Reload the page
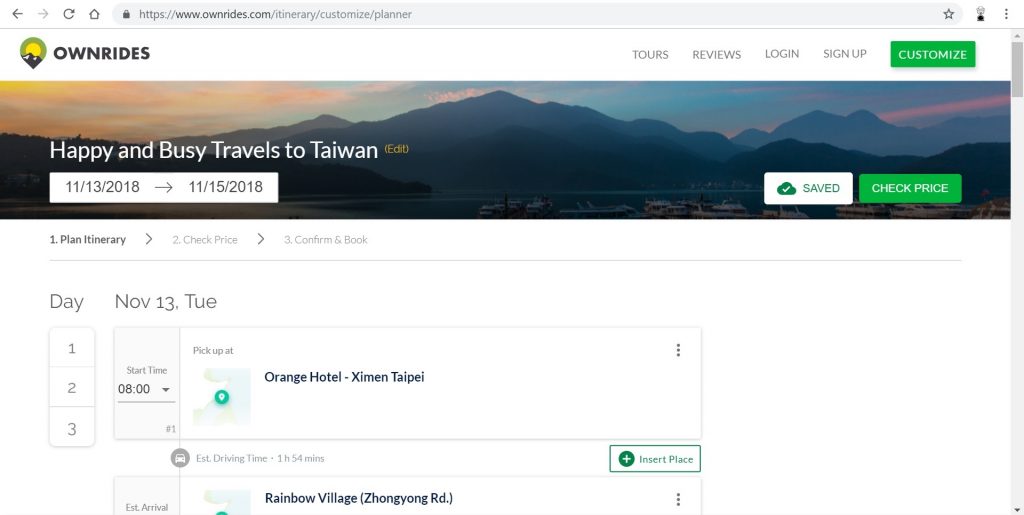Screen dimensions: 1024x515 [69, 14]
